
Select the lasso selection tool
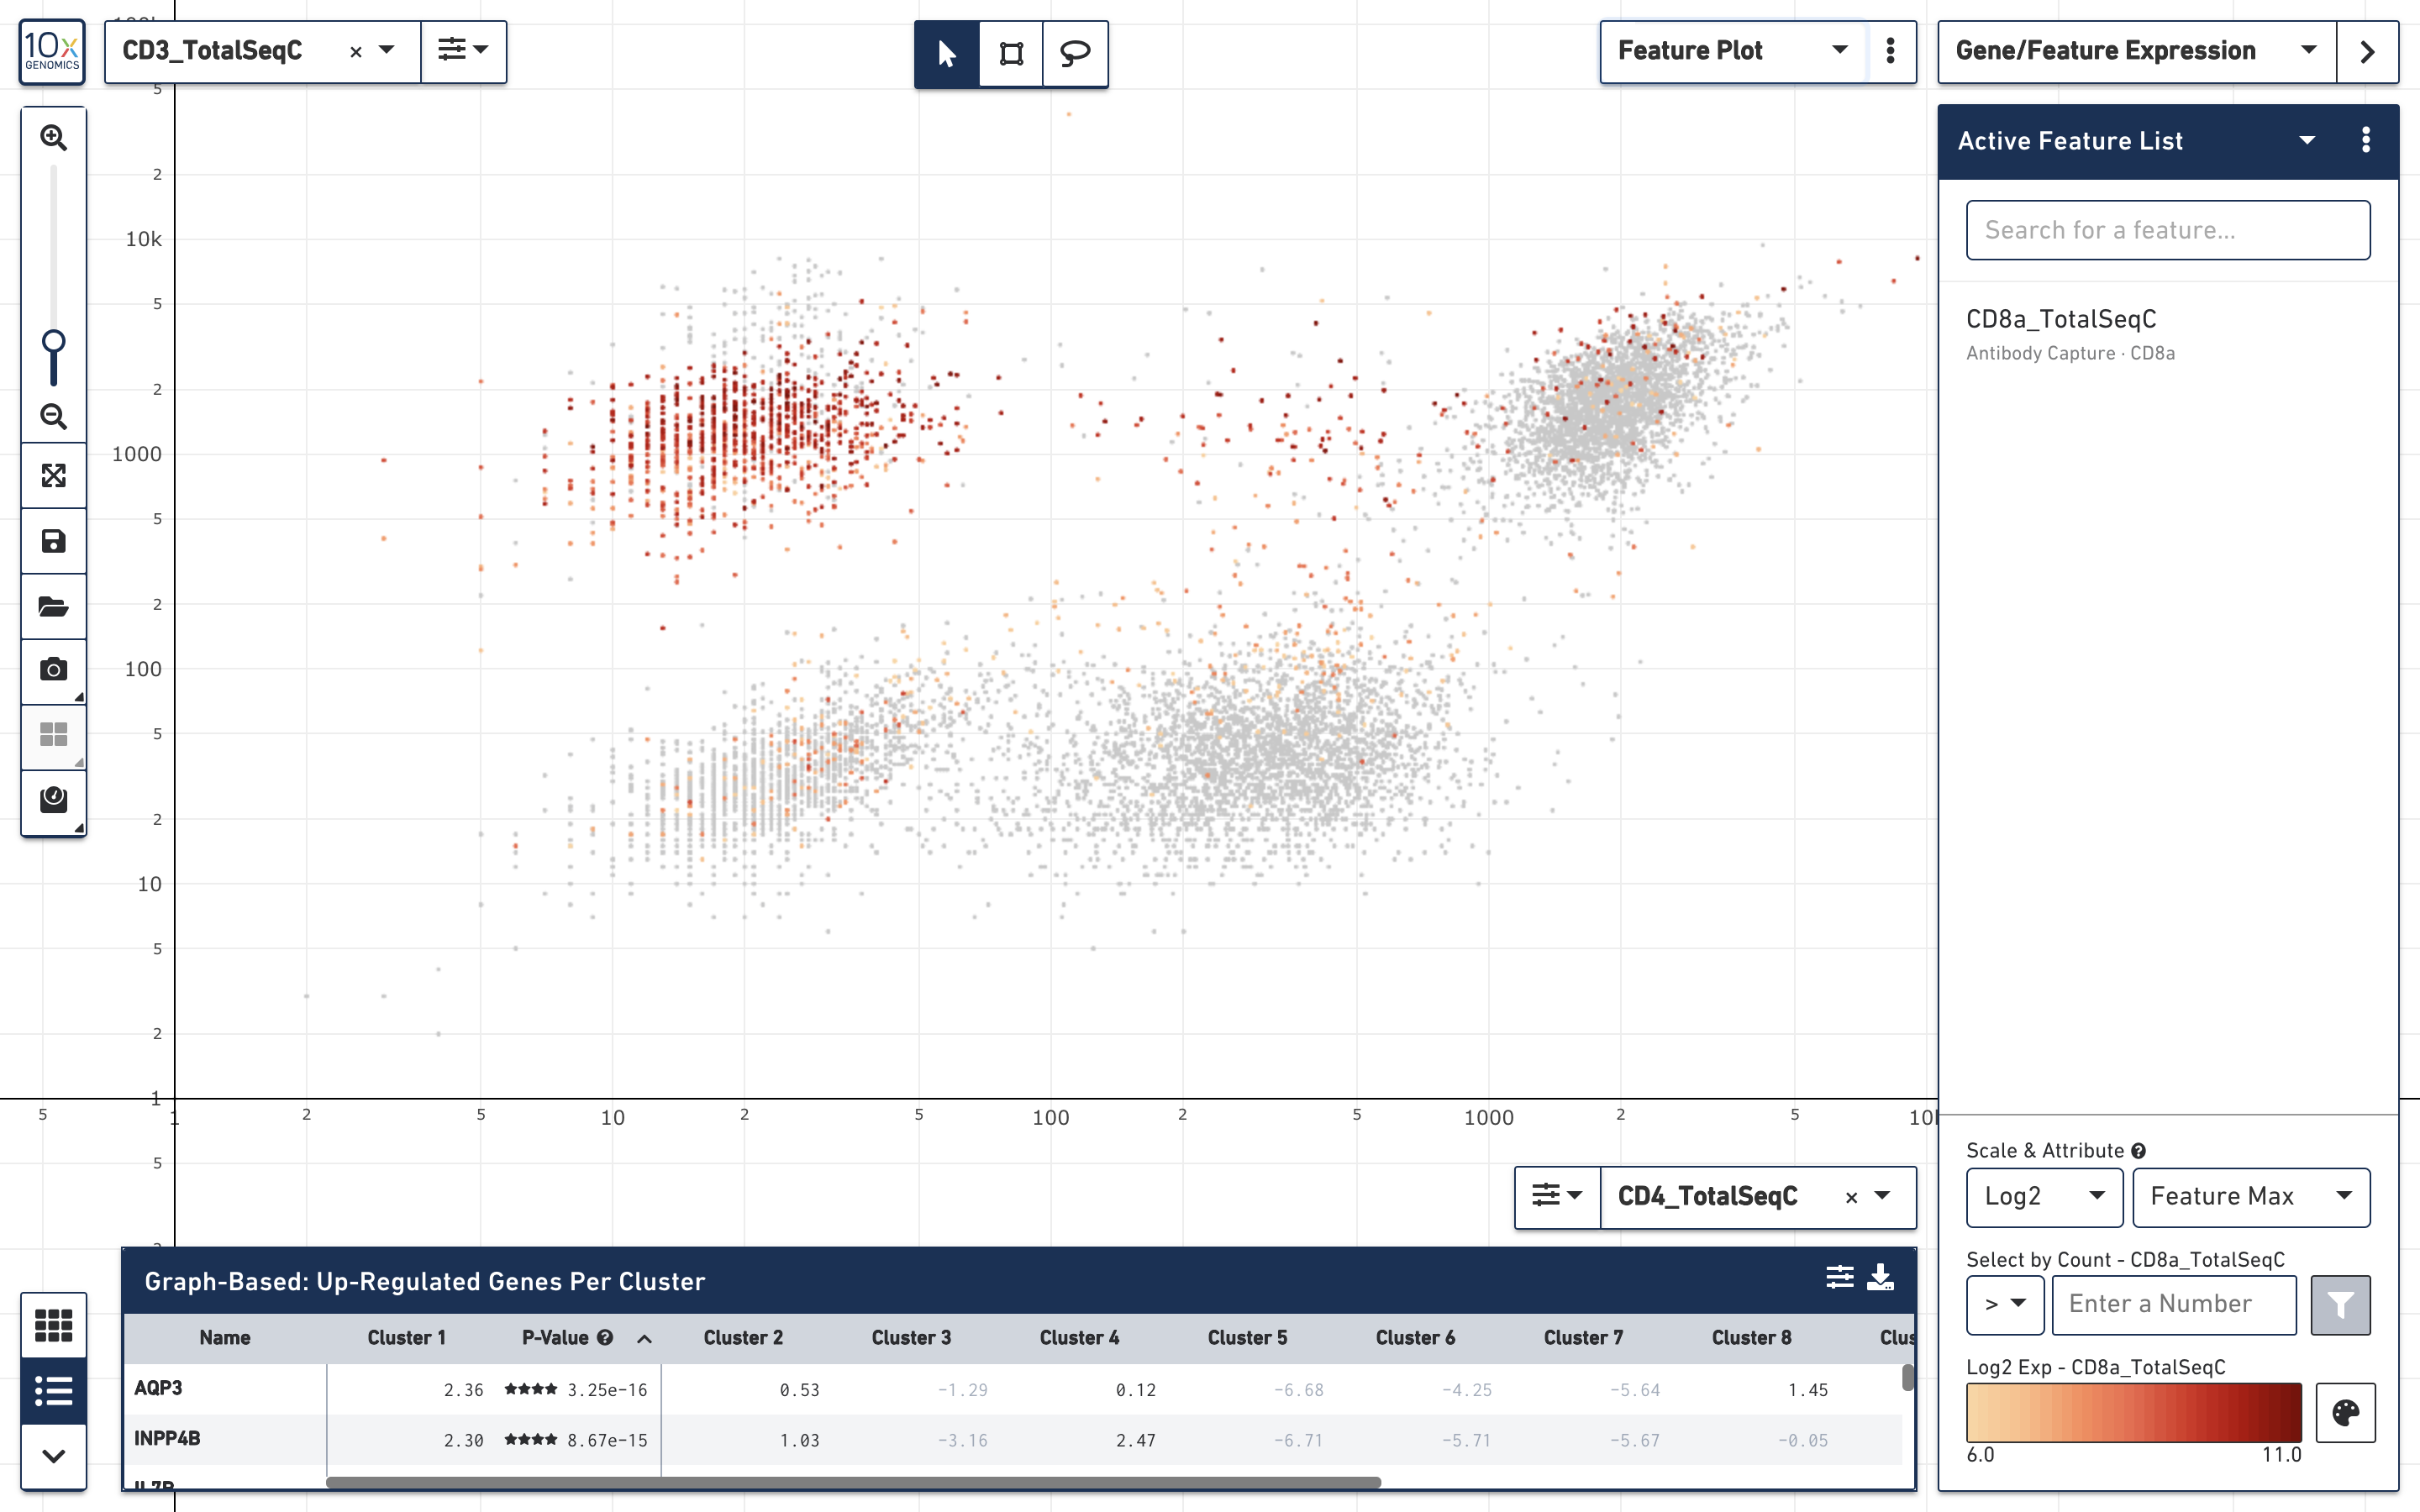tap(1075, 53)
